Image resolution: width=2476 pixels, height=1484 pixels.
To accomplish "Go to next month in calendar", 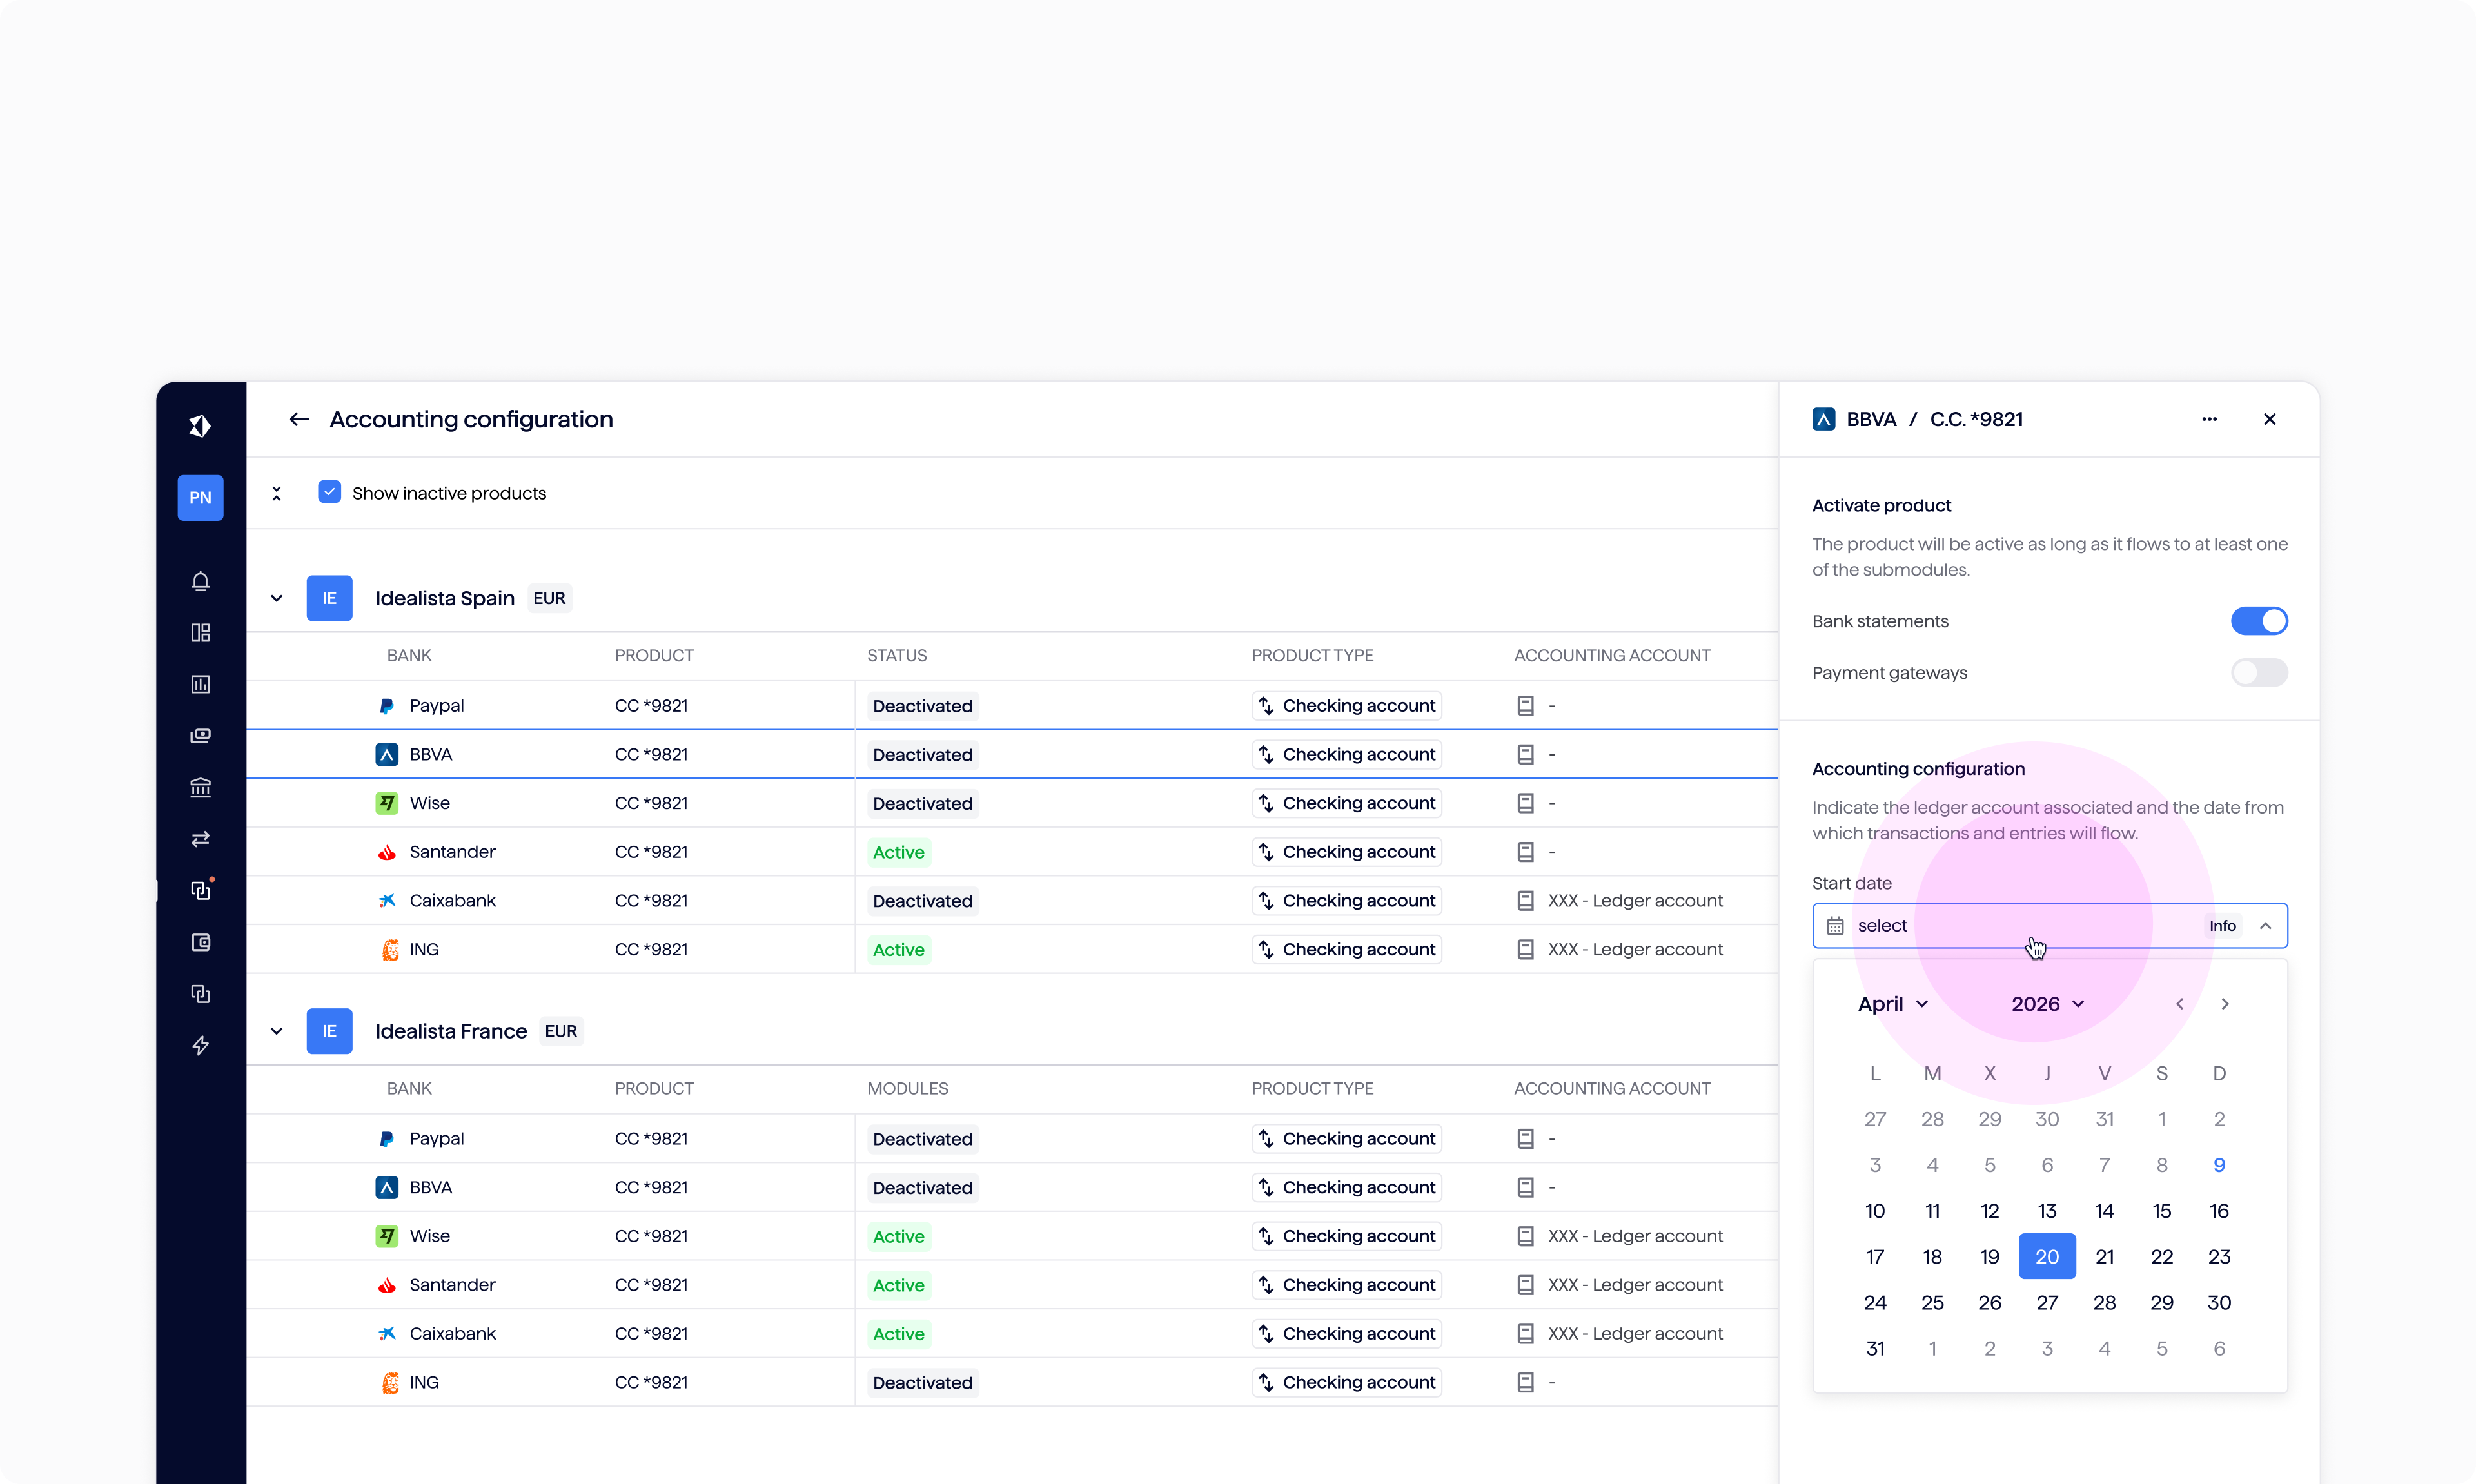I will coord(2224,1004).
